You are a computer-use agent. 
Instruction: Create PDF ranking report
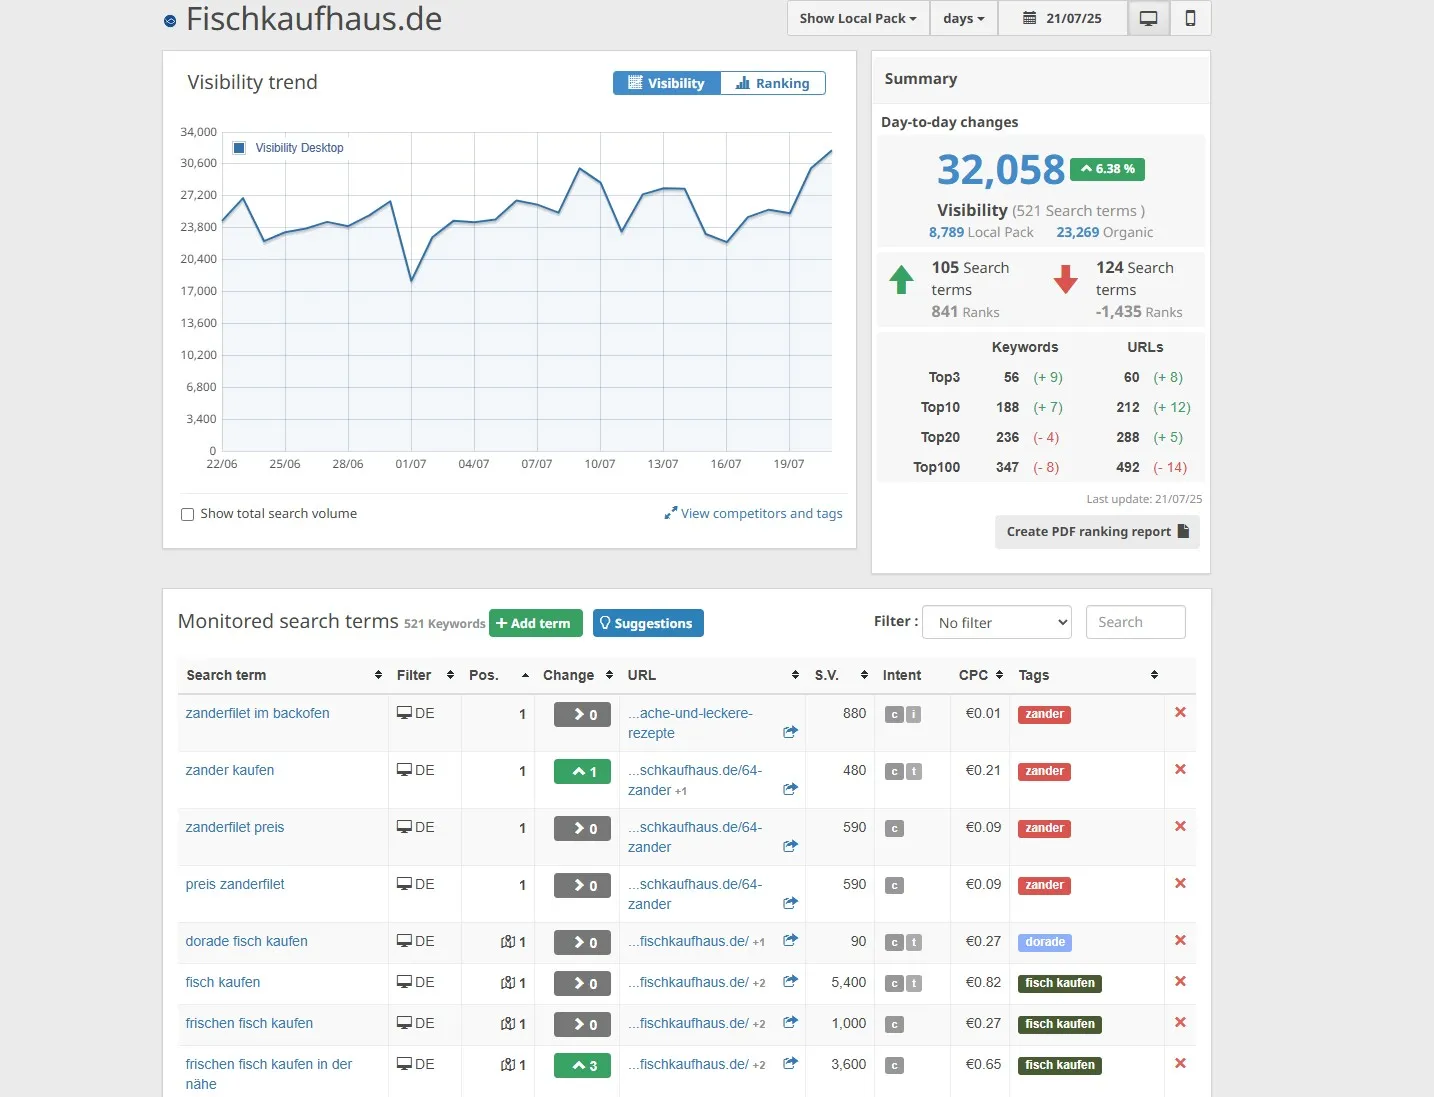(1097, 531)
